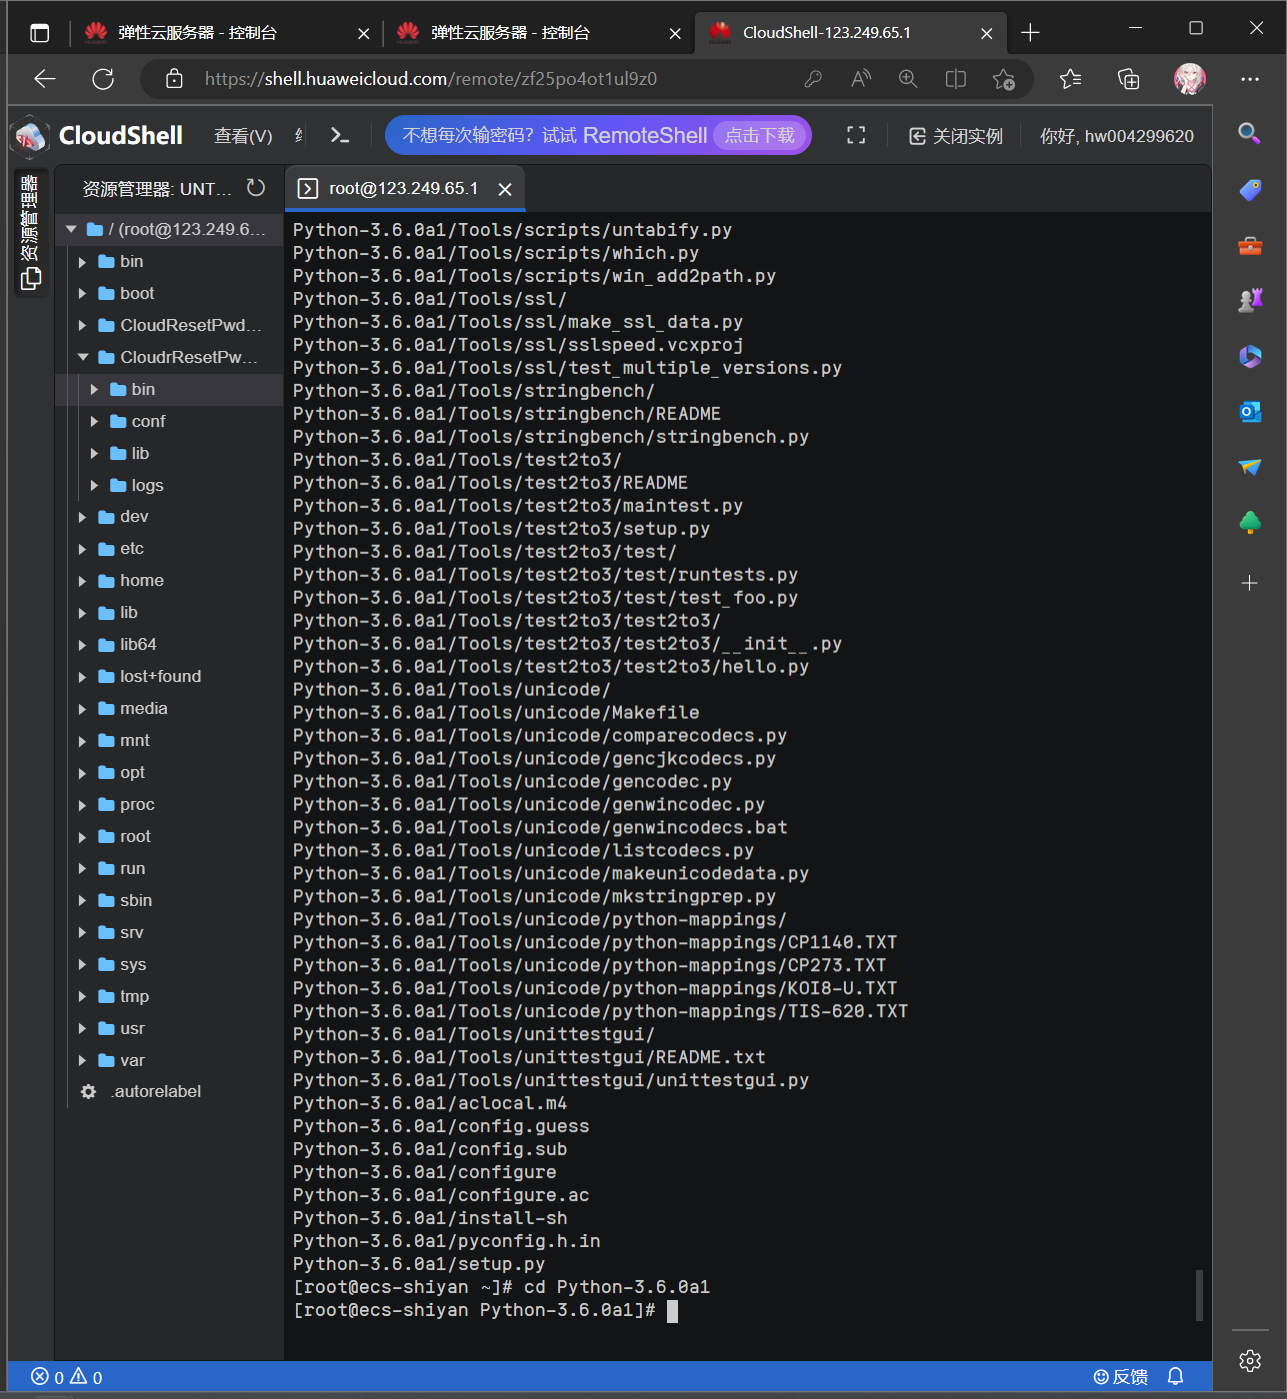Switch to CloudShell-123.249.65.1 browser tab
Screen dimensions: 1287x1399
[826, 33]
